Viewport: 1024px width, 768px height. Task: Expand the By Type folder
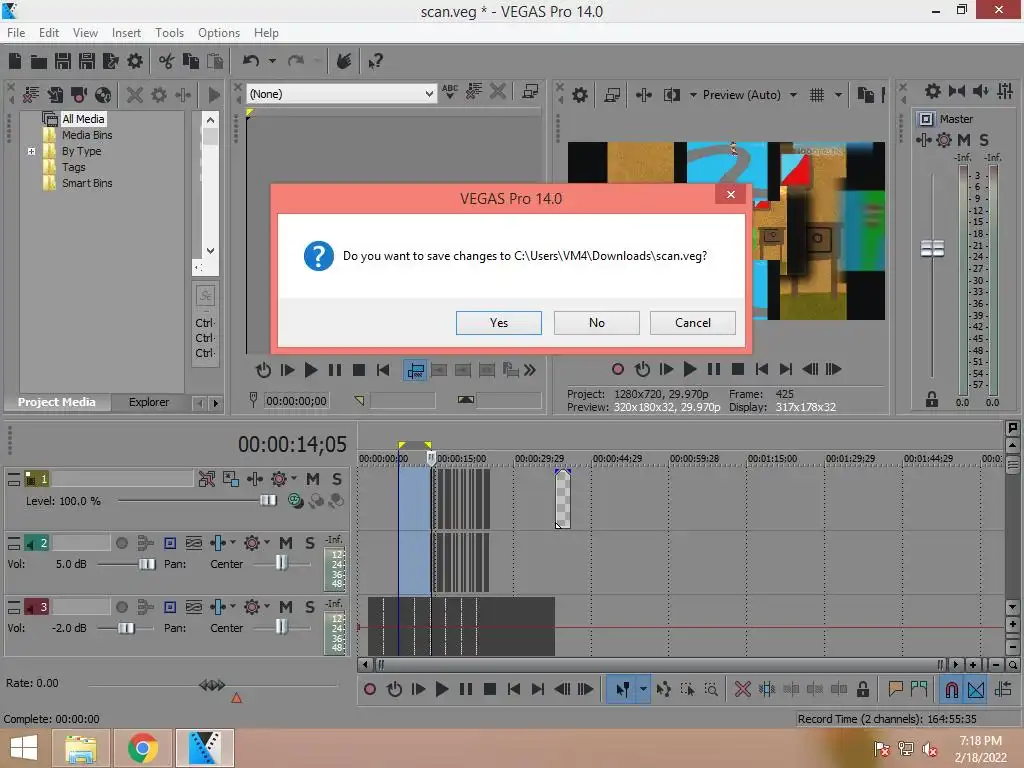(x=31, y=151)
